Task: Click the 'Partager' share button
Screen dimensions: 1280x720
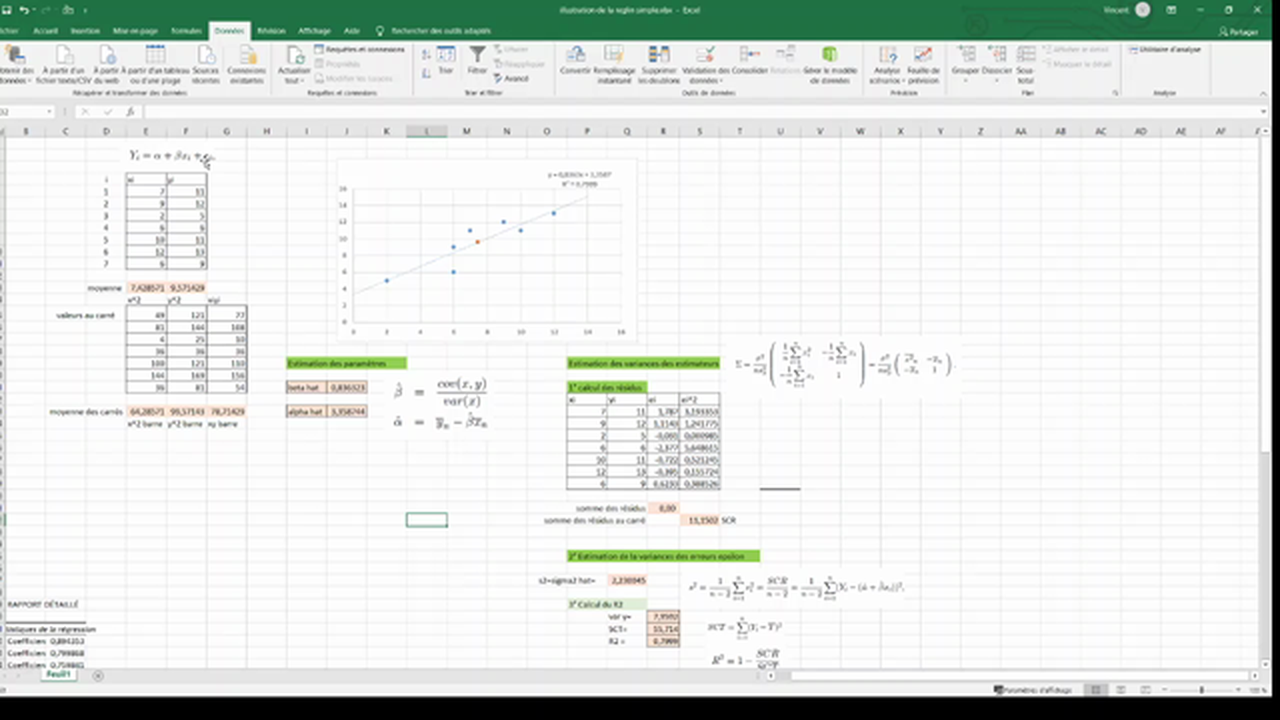Action: 1238,32
